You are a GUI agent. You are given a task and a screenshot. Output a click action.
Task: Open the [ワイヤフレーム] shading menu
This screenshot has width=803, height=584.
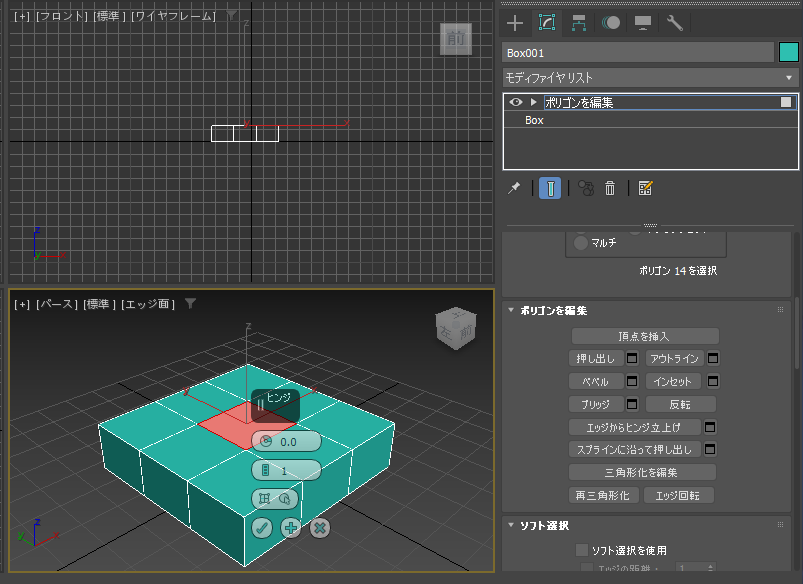pos(174,16)
